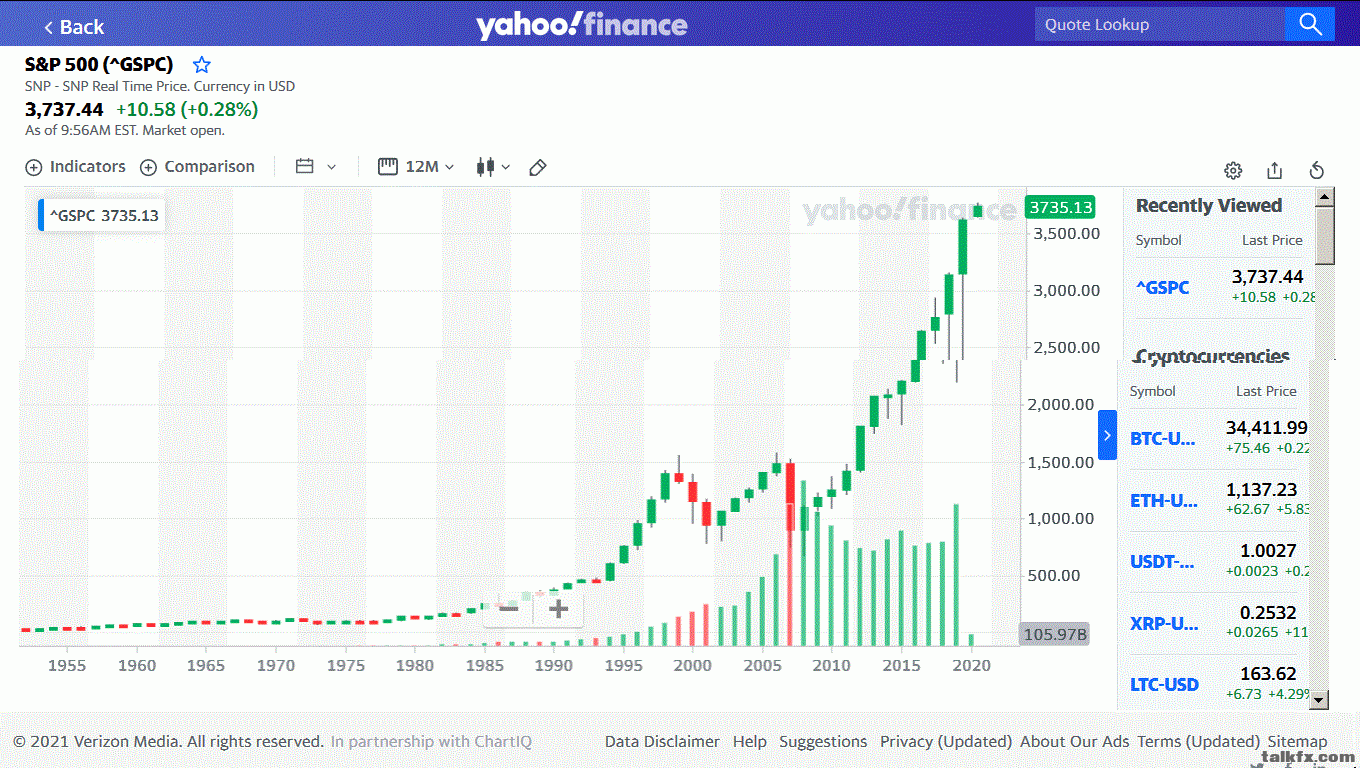Viewport: 1360px width, 768px height.
Task: Open the date range calendar dropdown
Action: coord(316,167)
